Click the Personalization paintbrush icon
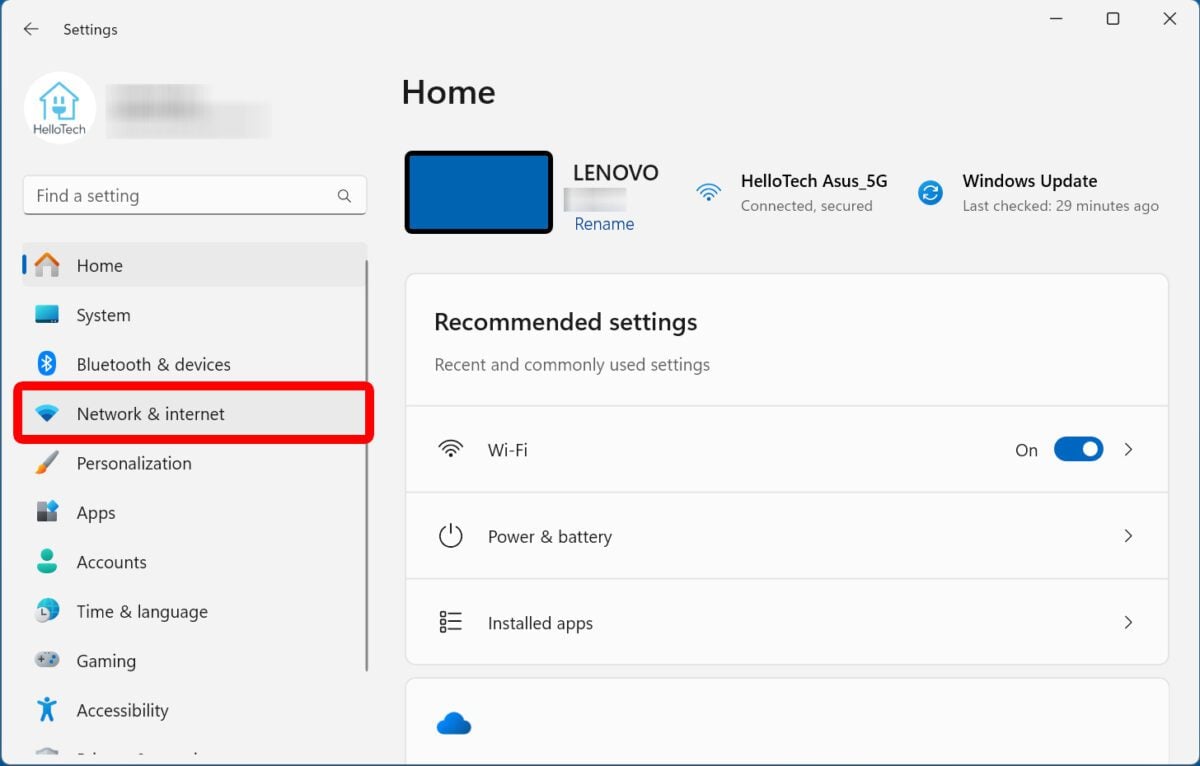1200x766 pixels. tap(47, 463)
